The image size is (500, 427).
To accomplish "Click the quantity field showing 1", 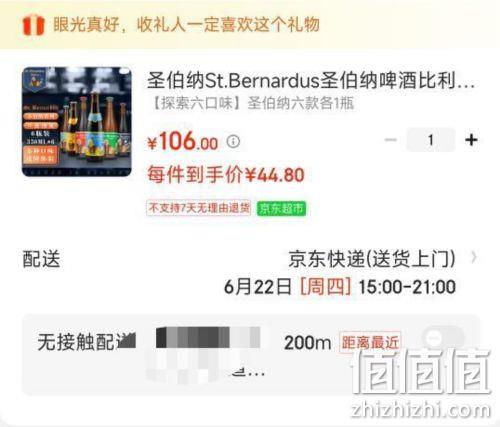I will pyautogui.click(x=431, y=140).
